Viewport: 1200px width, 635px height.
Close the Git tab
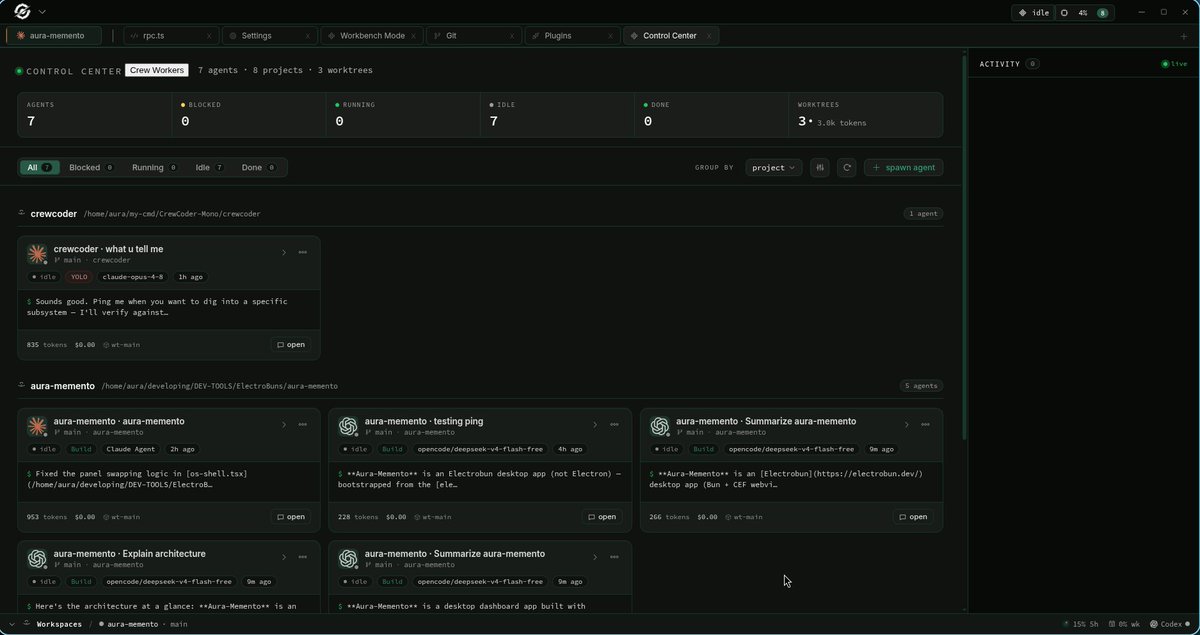pyautogui.click(x=512, y=35)
